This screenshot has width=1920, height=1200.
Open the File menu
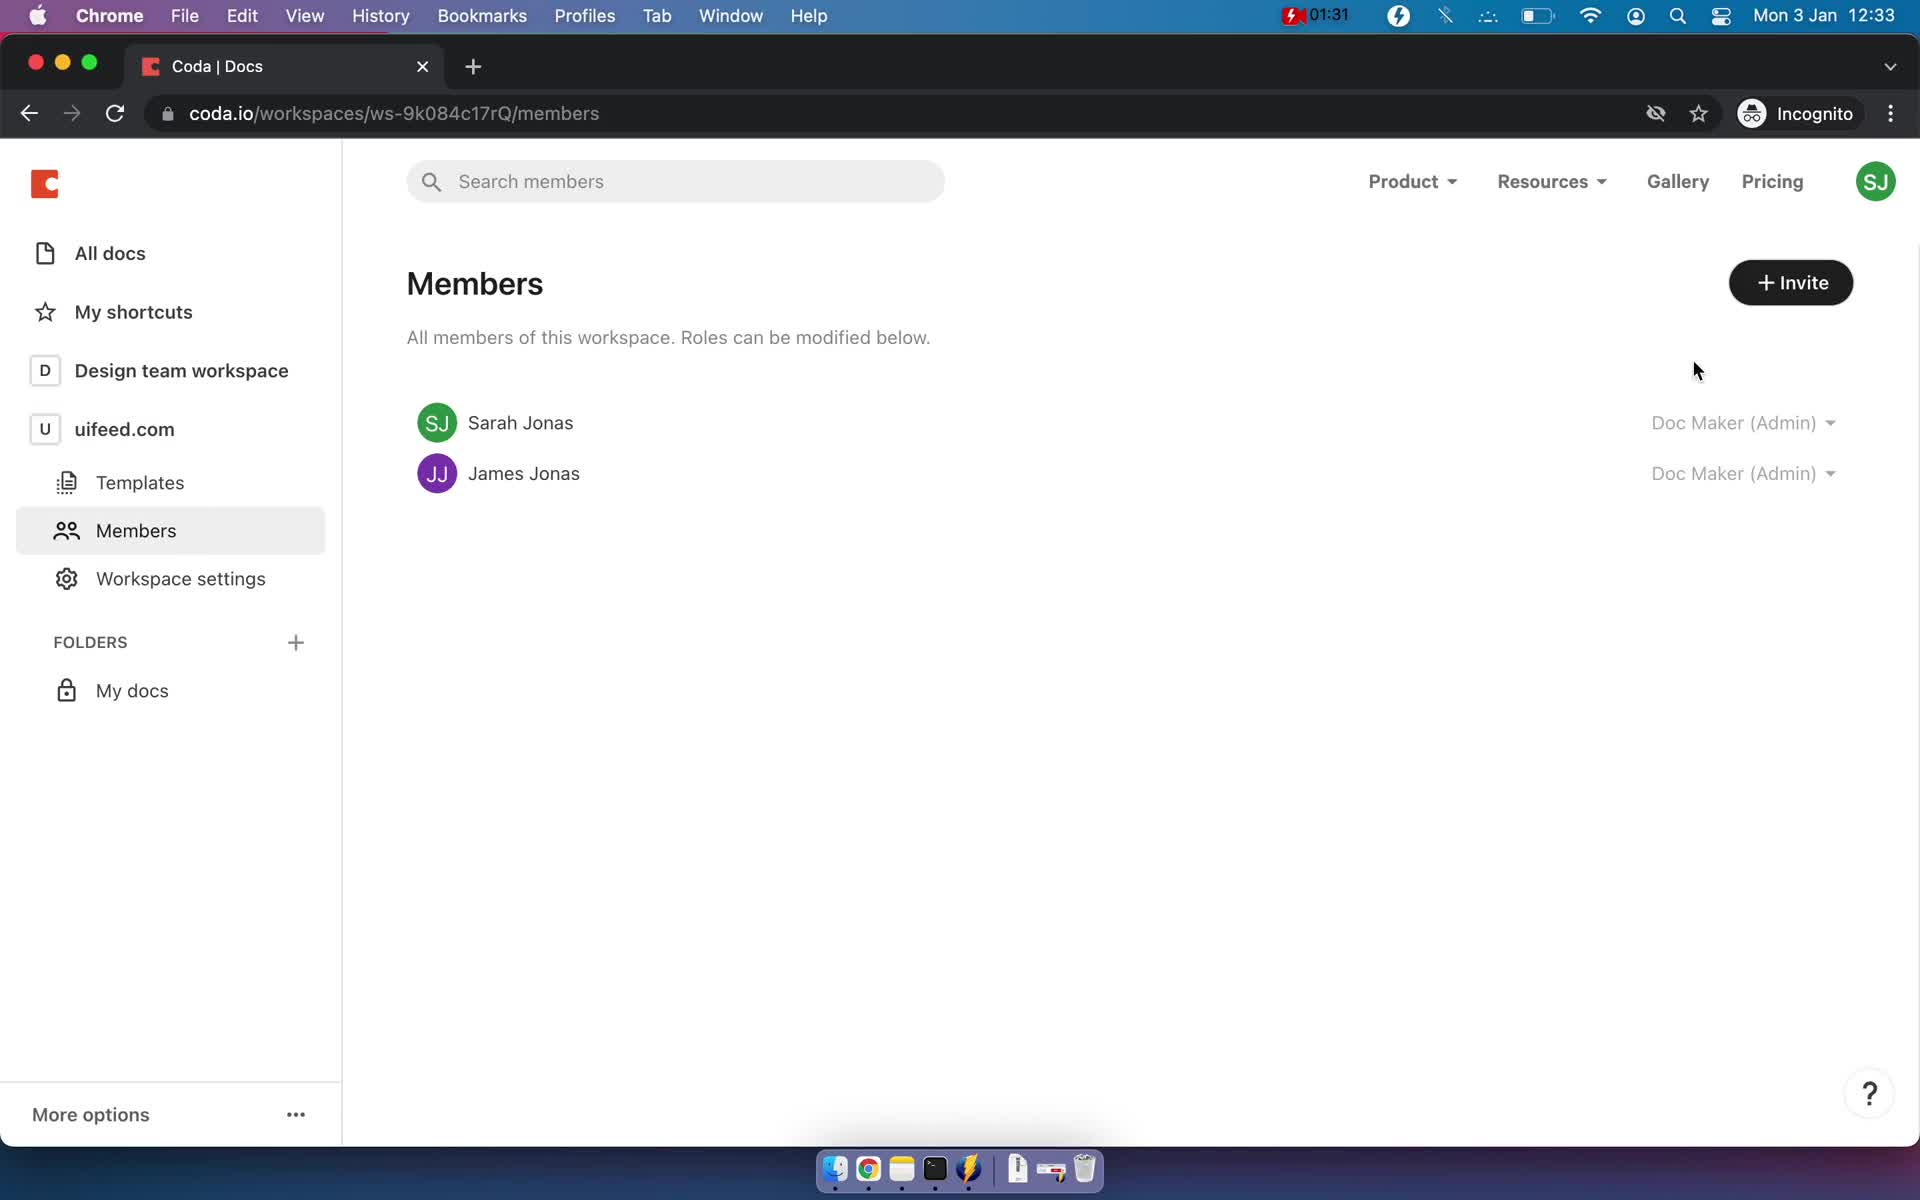point(184,16)
